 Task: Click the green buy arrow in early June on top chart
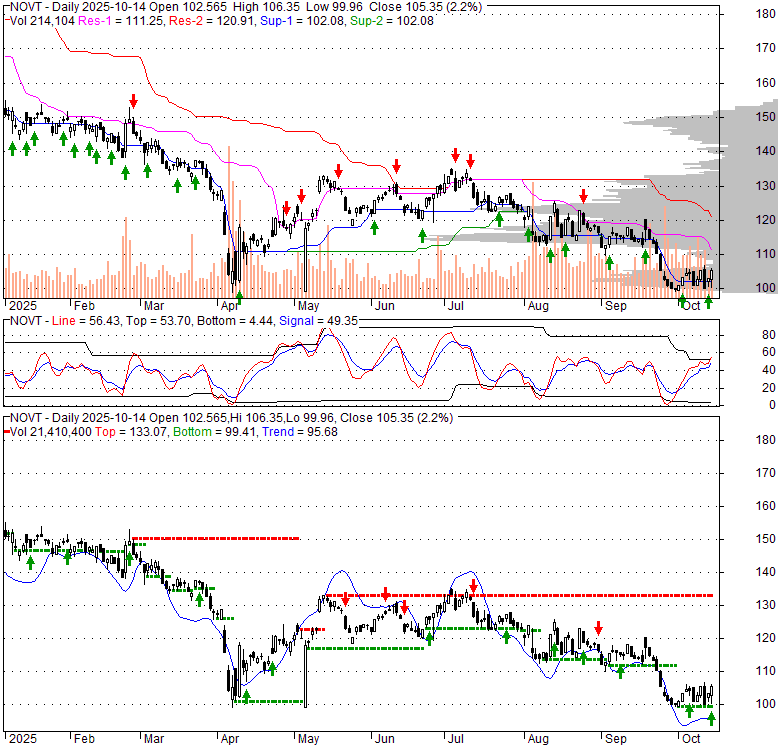coord(375,228)
